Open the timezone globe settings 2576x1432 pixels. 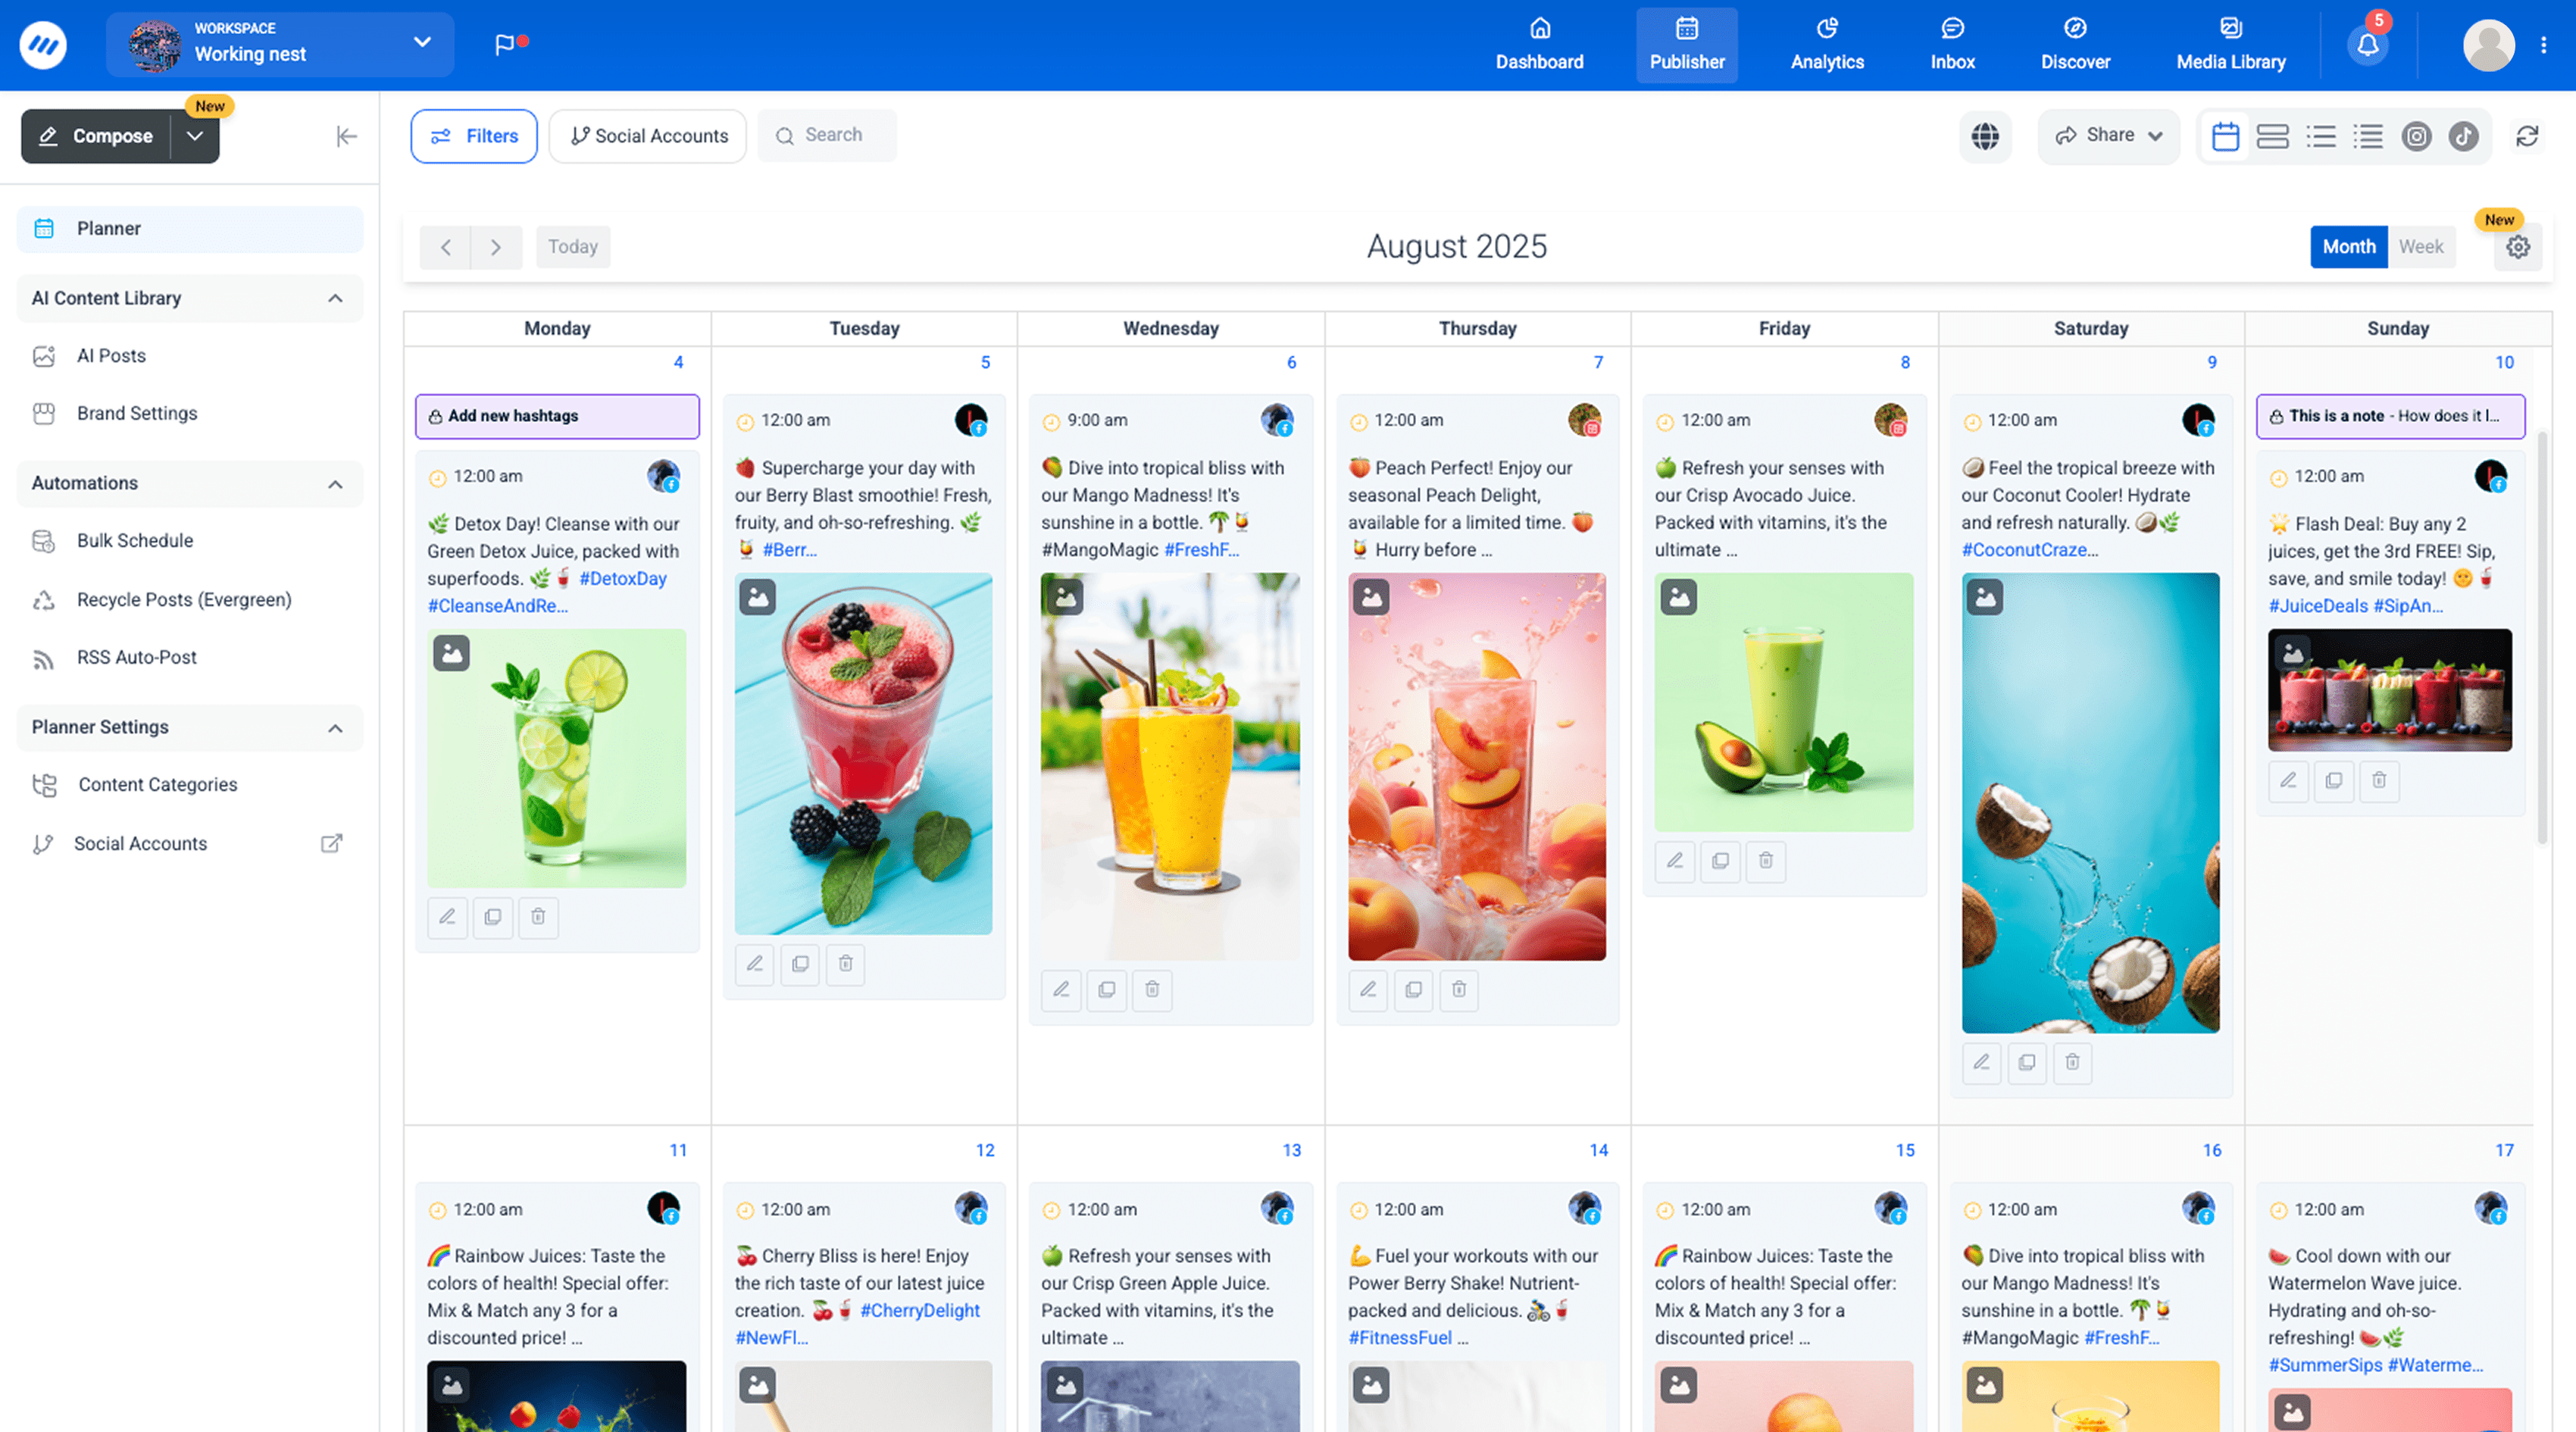[1986, 136]
